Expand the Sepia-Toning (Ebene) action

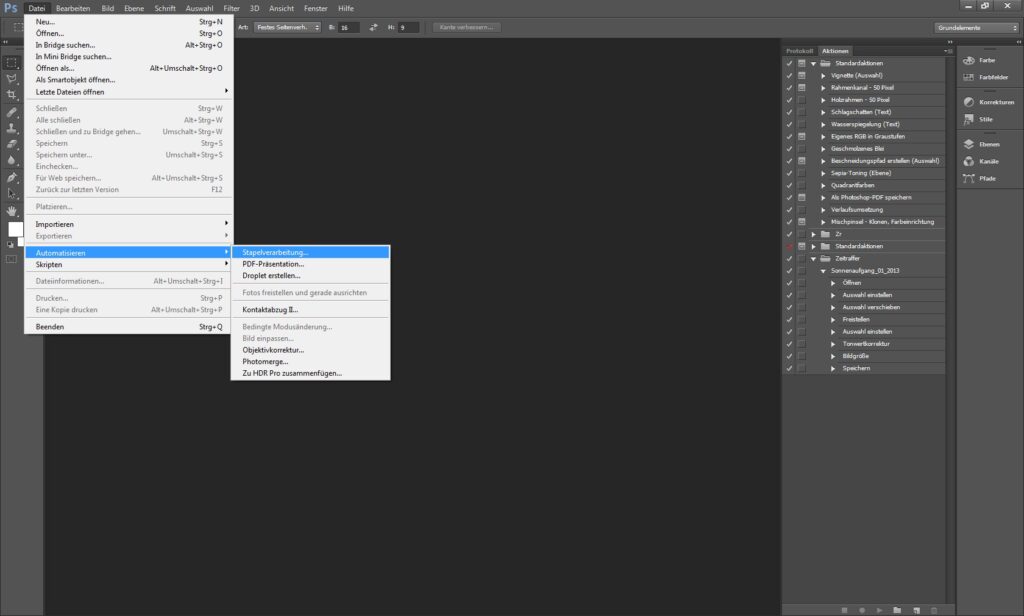point(824,173)
